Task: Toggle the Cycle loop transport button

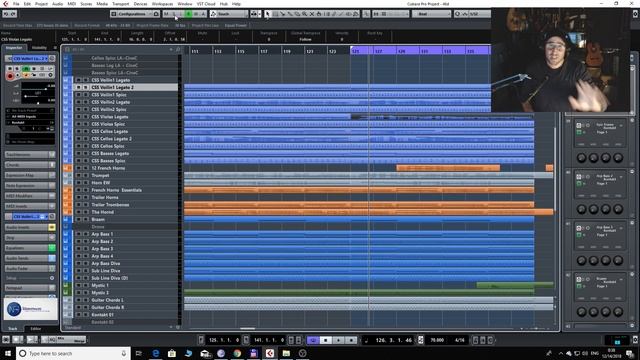Action: [313, 340]
